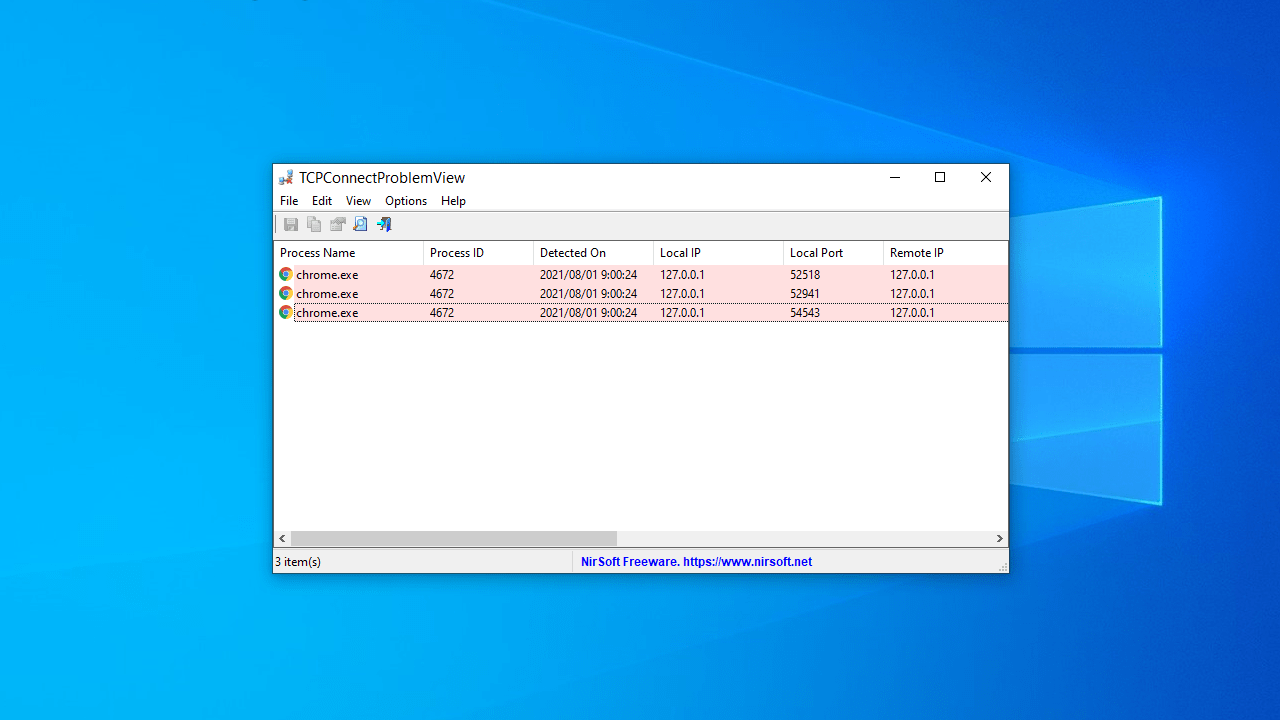Sort by Remote IP column header
Viewport: 1280px width, 720px height.
[x=946, y=253]
